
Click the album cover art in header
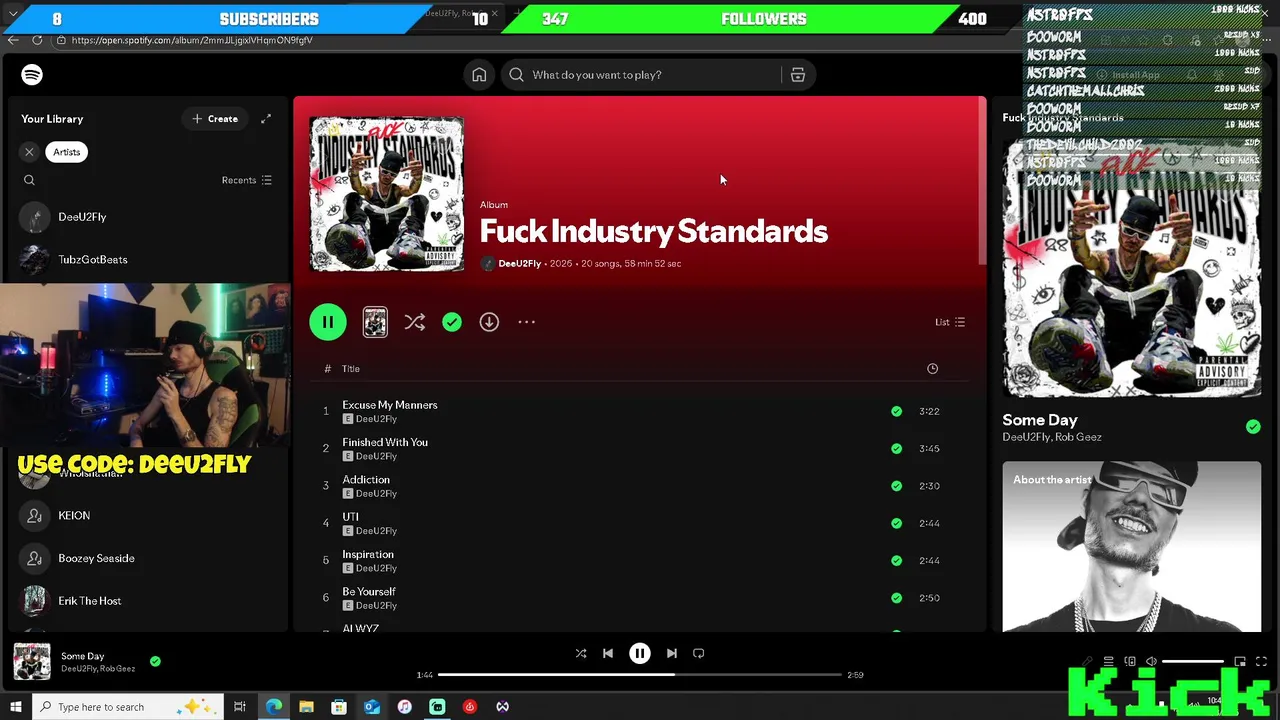(387, 194)
